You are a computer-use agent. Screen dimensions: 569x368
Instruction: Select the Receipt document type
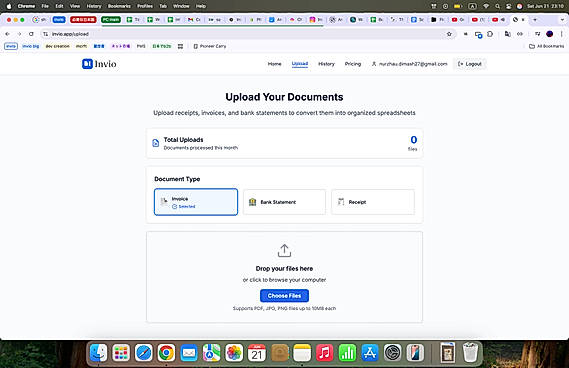[373, 202]
